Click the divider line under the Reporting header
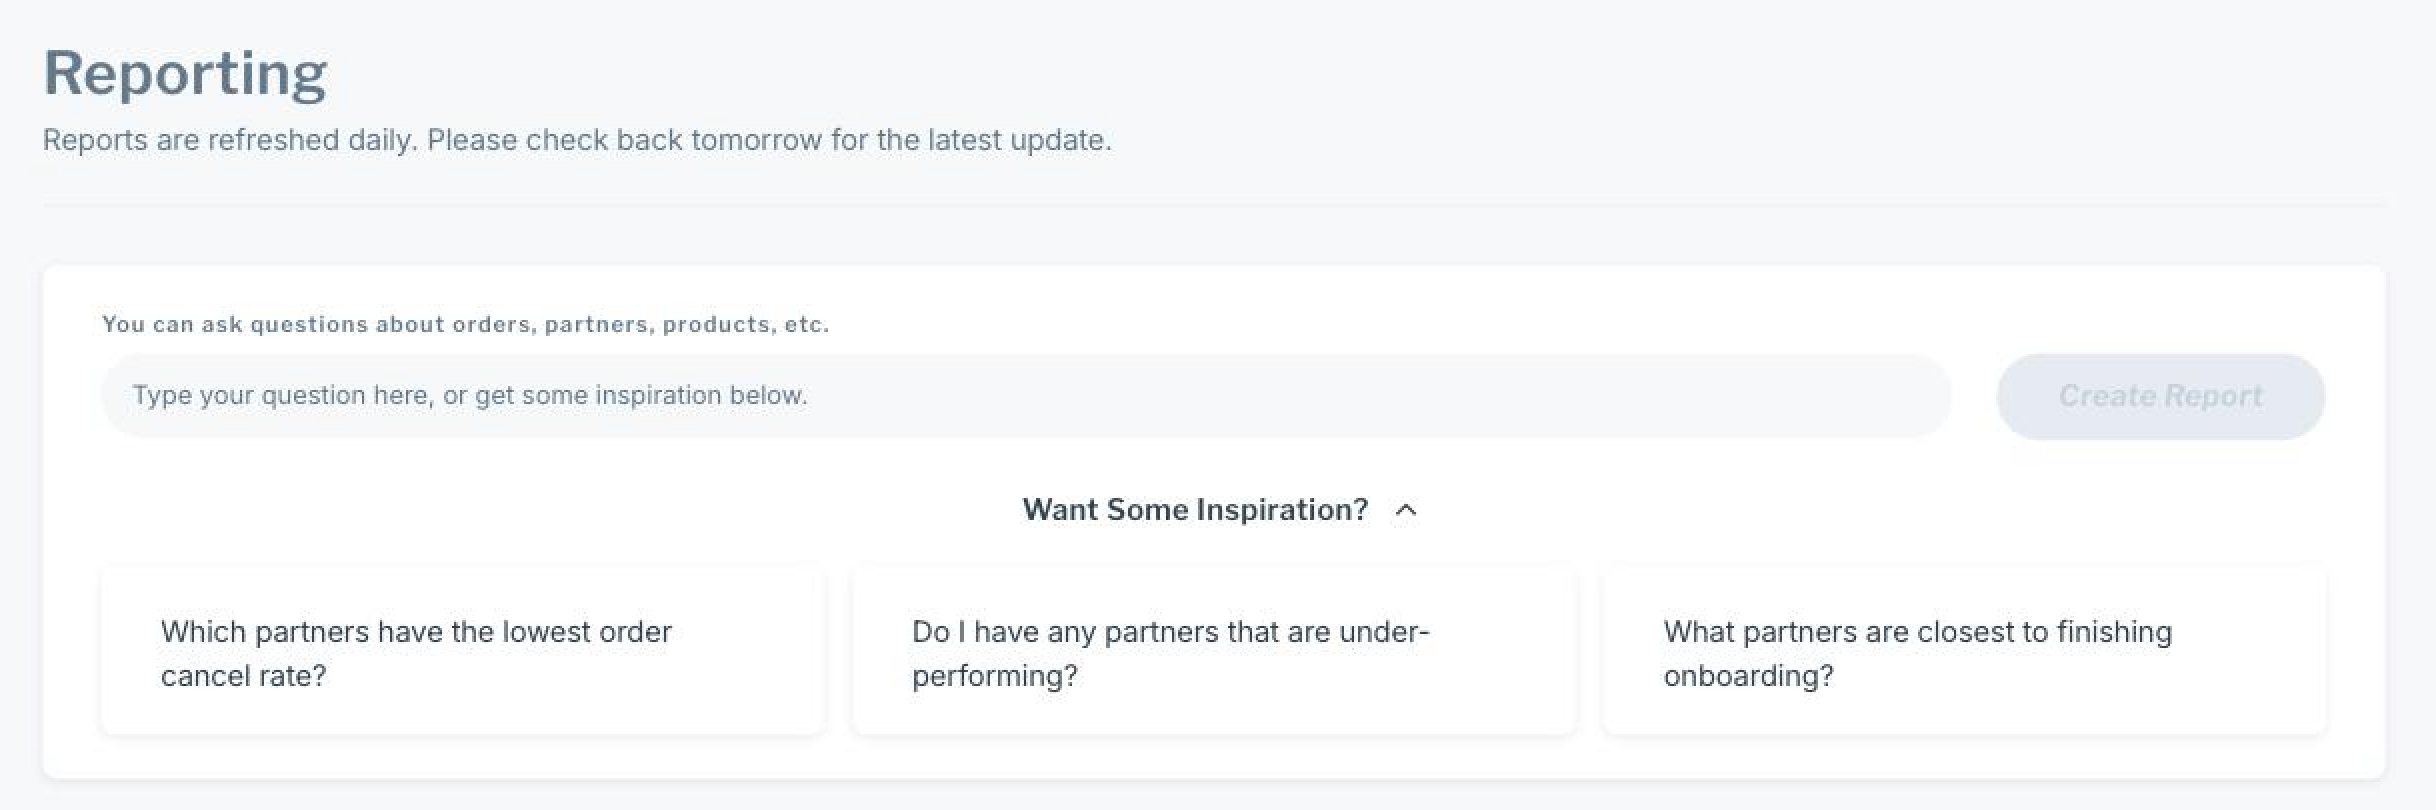This screenshot has width=2436, height=810. [1214, 205]
